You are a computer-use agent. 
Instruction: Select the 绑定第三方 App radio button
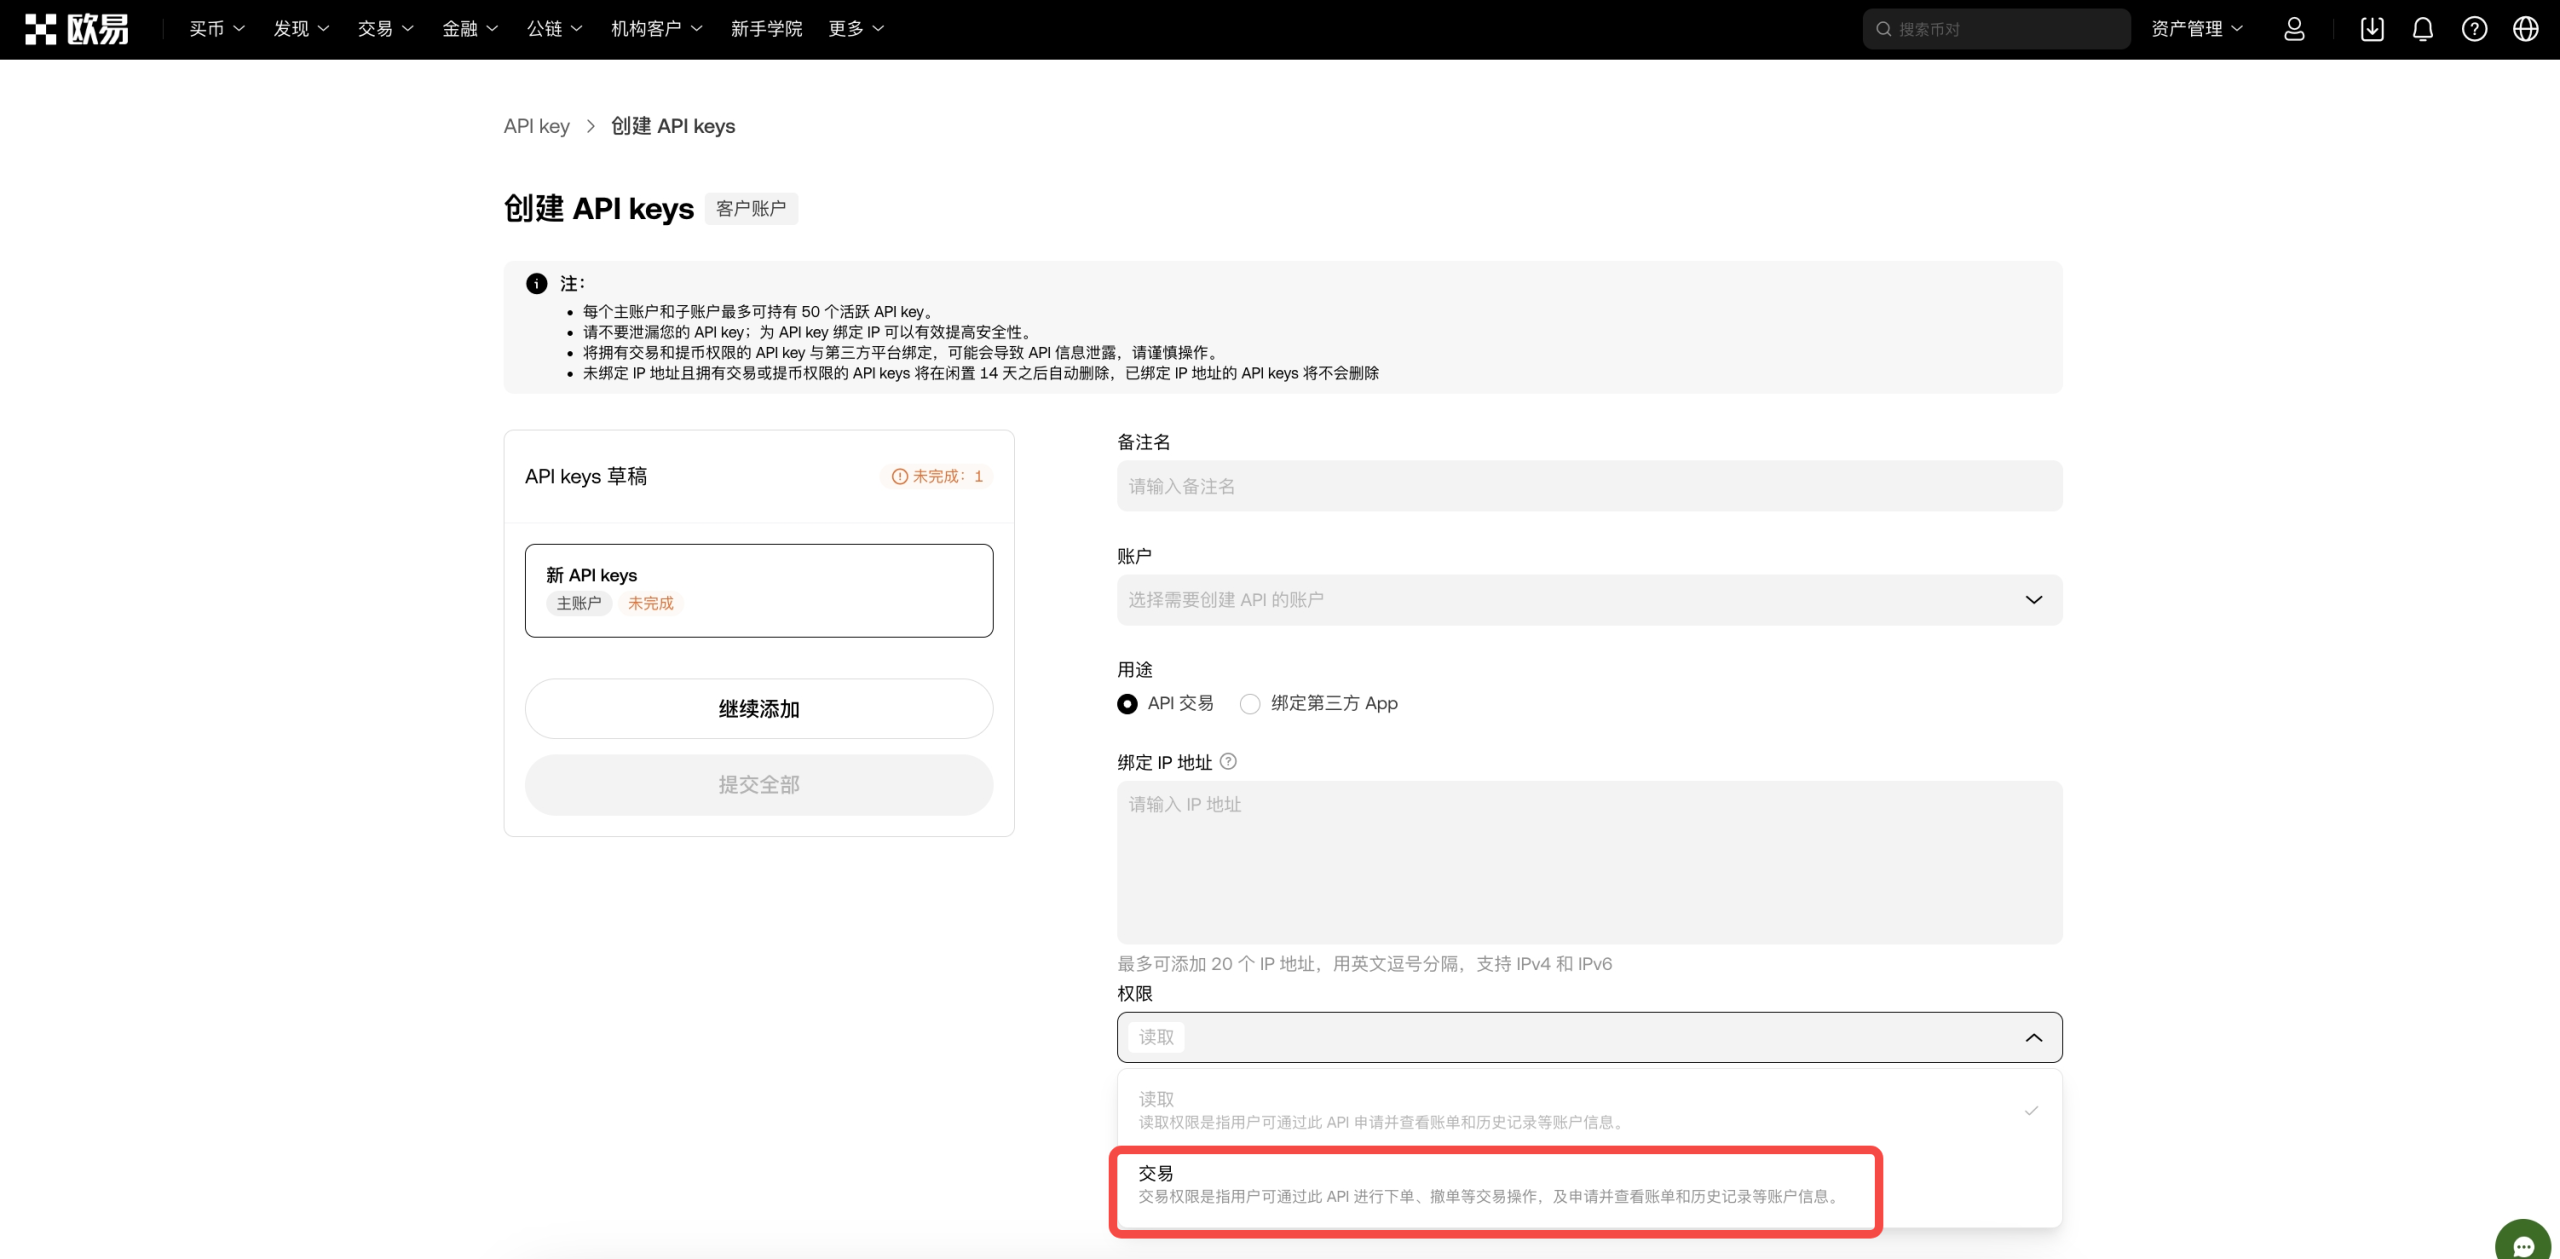click(1250, 704)
